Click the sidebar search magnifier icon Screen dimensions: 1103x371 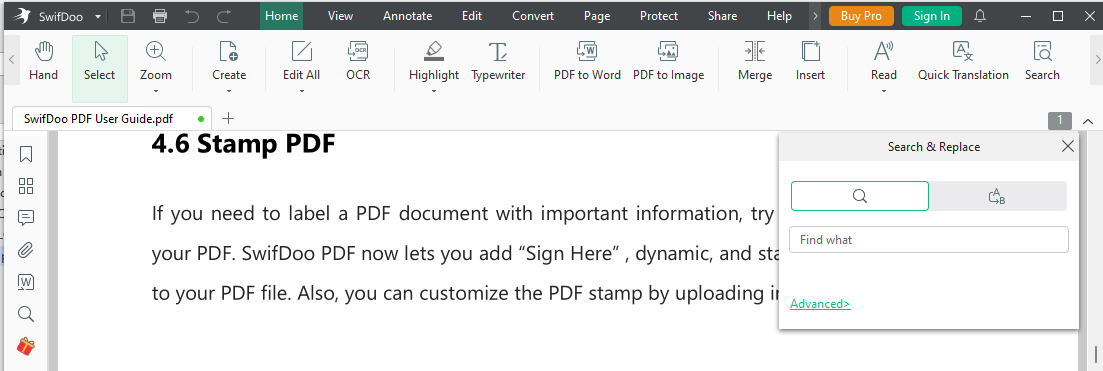[x=26, y=314]
